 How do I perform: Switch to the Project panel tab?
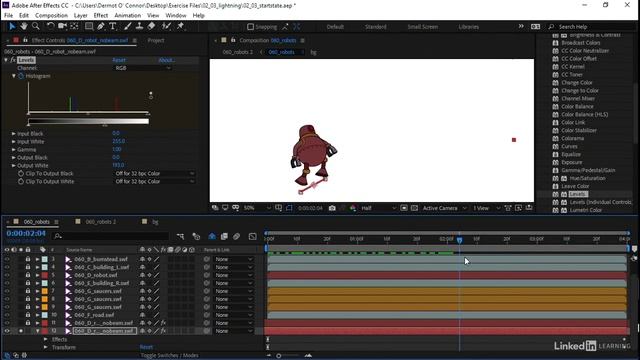coord(156,40)
